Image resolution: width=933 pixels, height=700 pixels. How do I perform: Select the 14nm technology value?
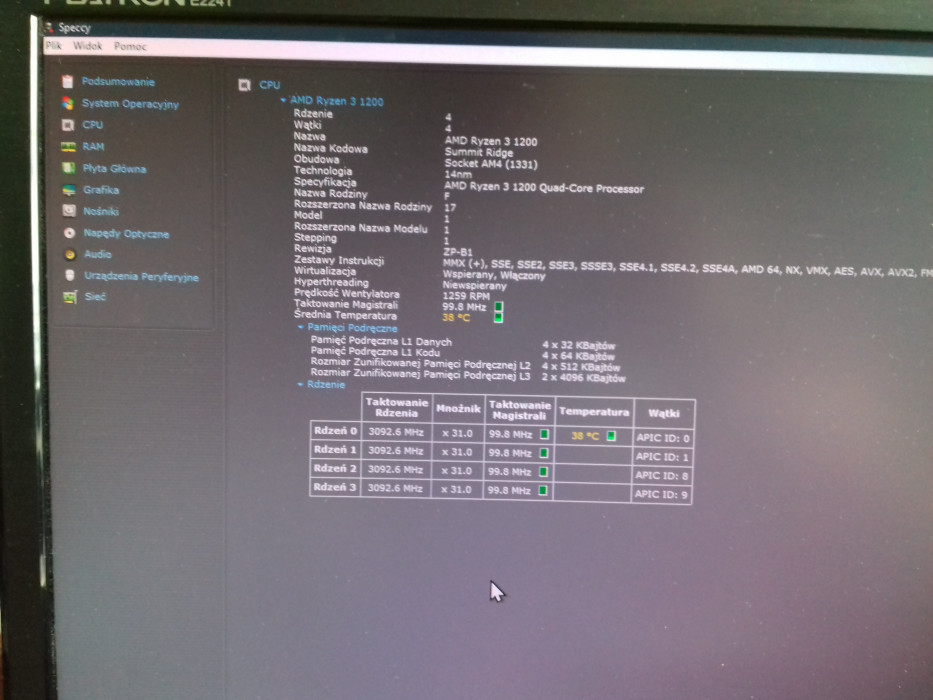pyautogui.click(x=458, y=174)
